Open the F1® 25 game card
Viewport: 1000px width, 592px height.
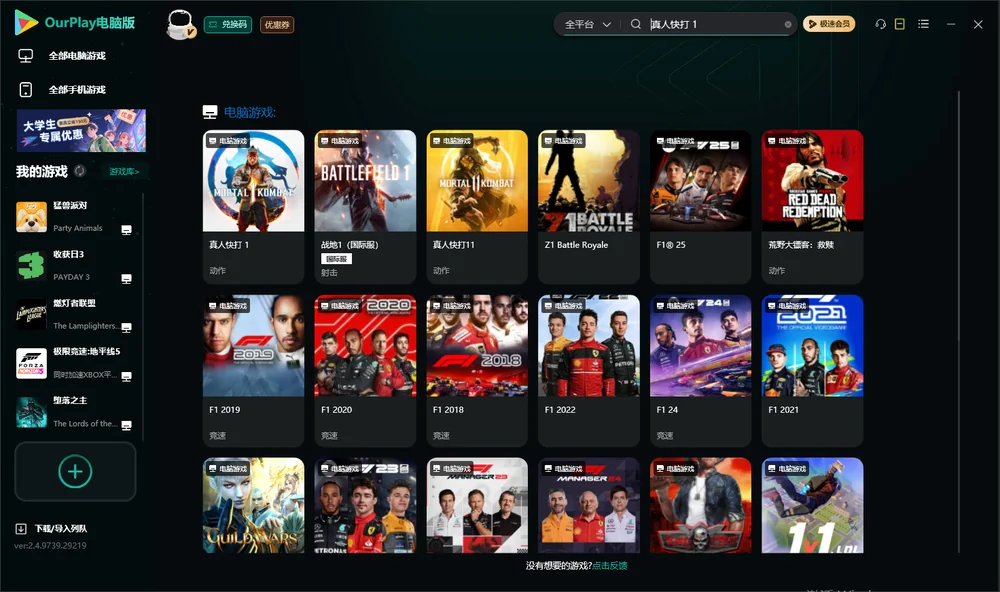700,207
